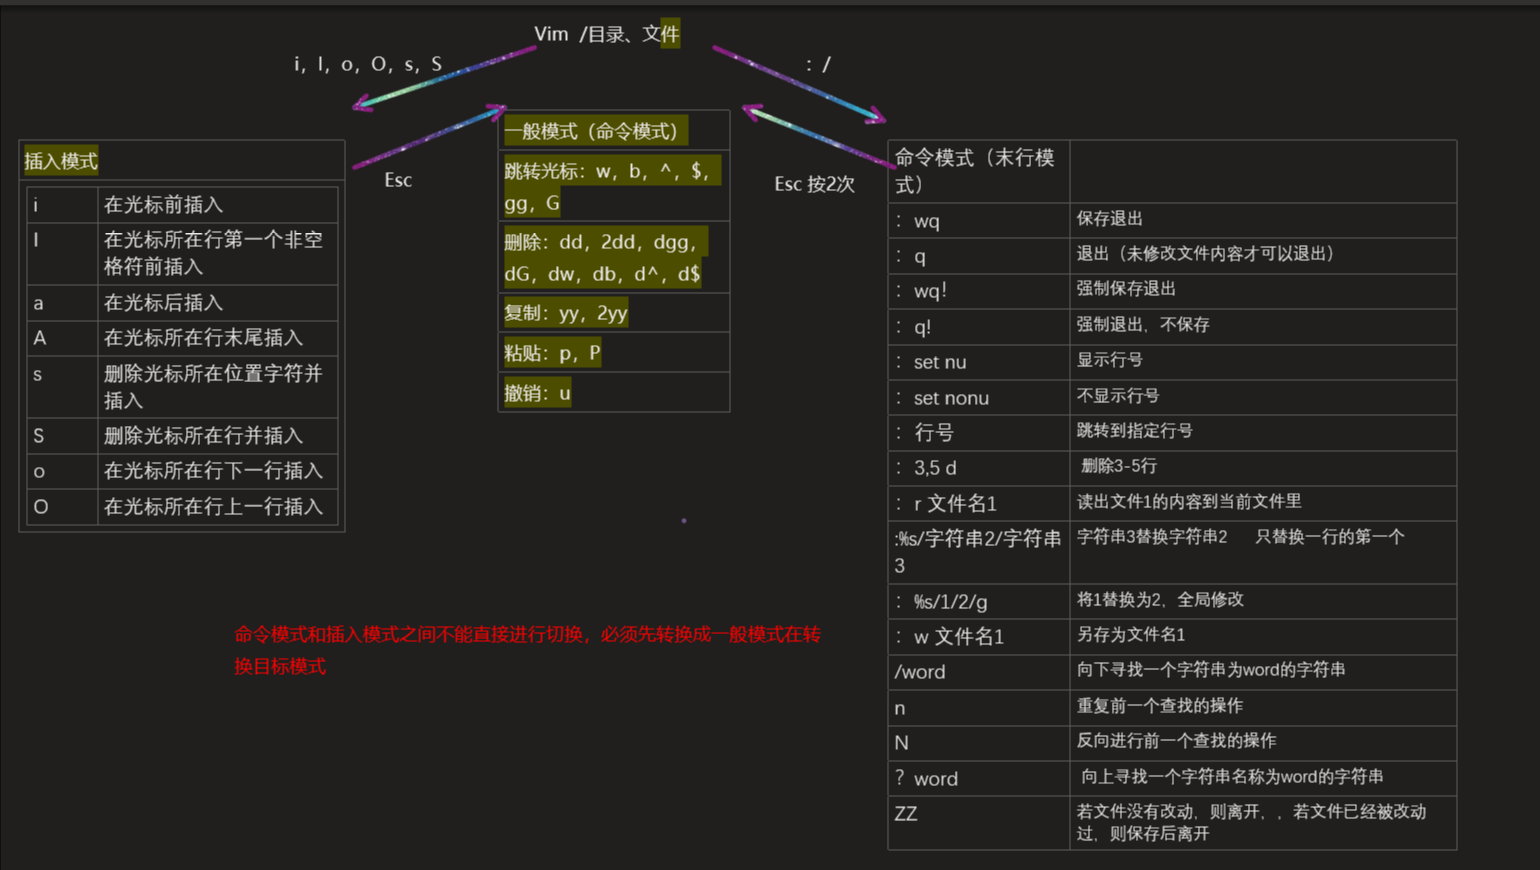The image size is (1540, 870).
Task: Click the ': wq!' command cell
Action: point(978,291)
